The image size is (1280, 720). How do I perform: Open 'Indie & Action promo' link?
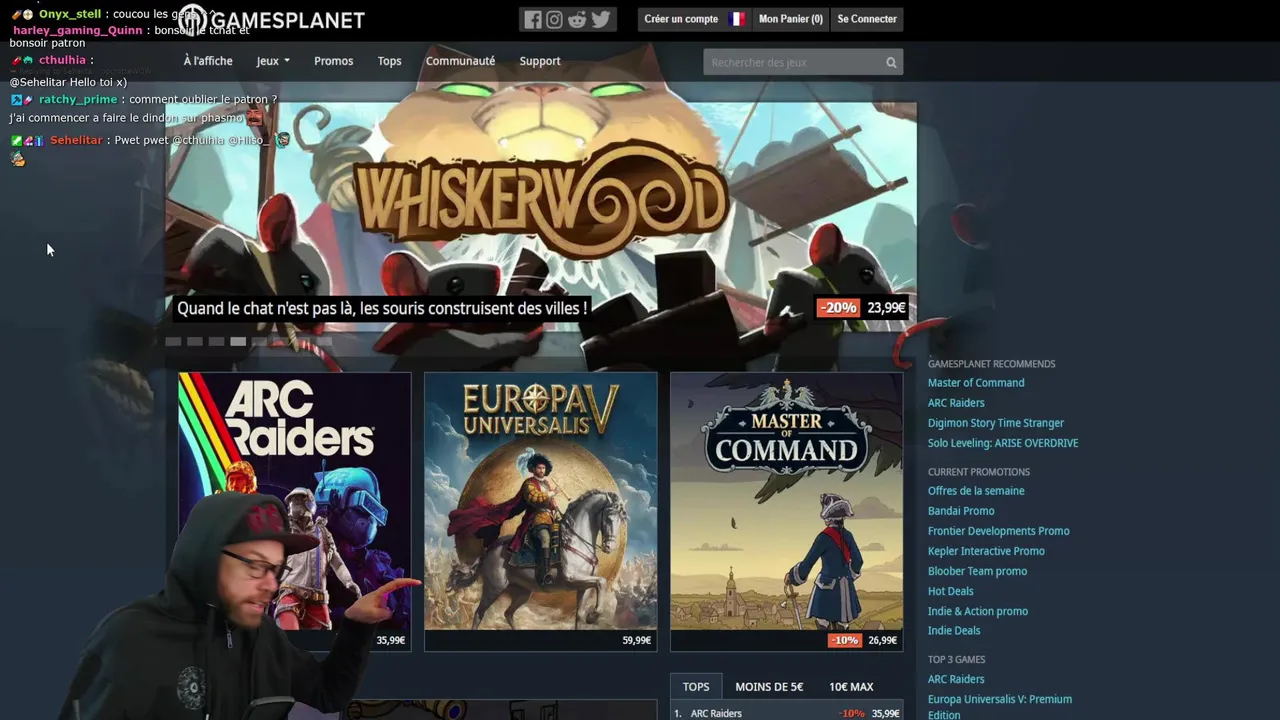pos(978,611)
